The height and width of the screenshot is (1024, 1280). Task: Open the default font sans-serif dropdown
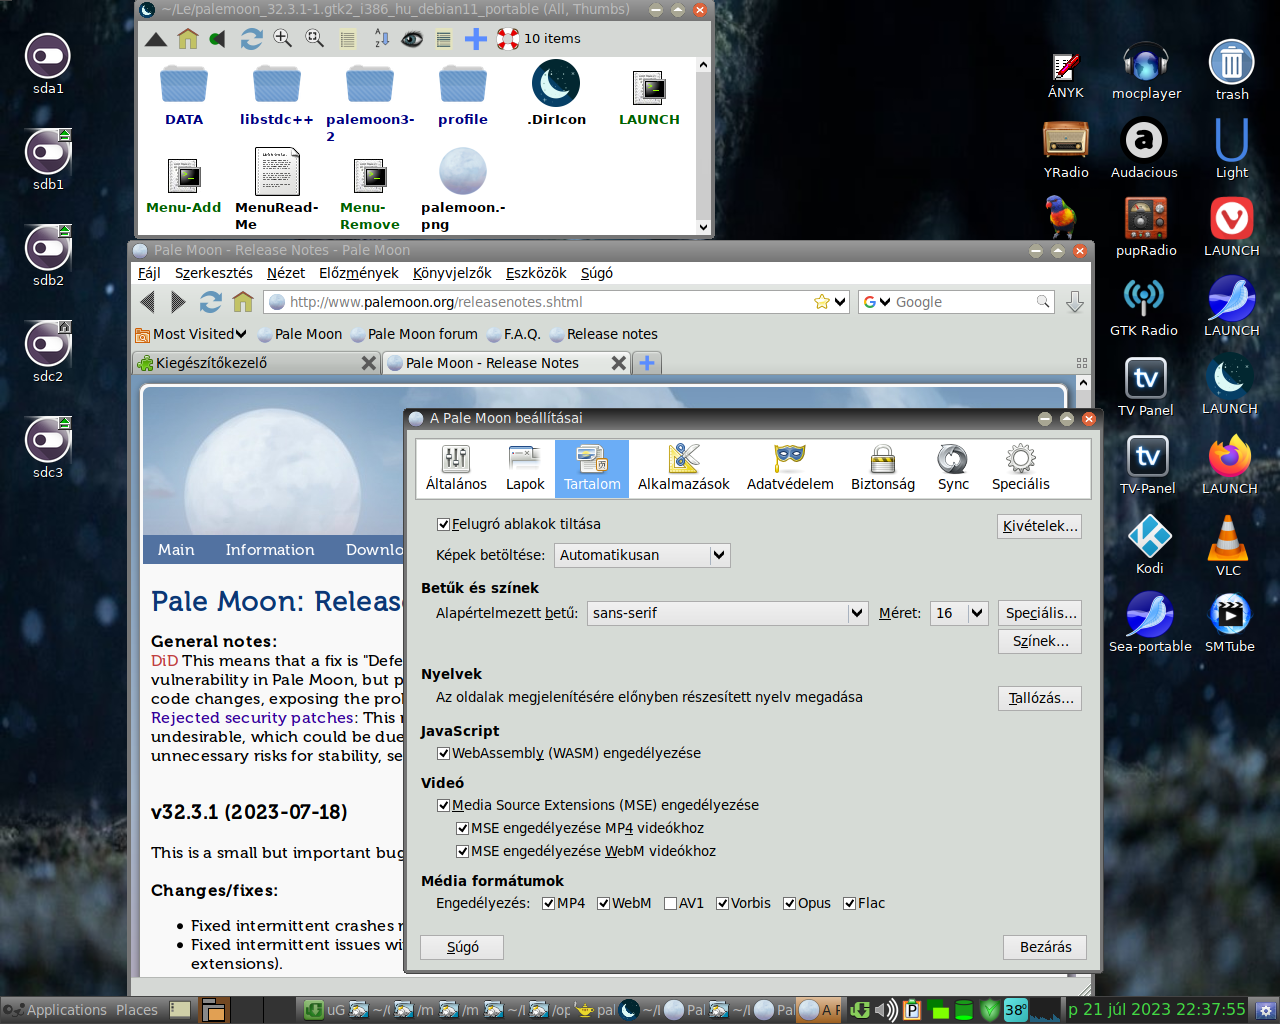point(727,613)
